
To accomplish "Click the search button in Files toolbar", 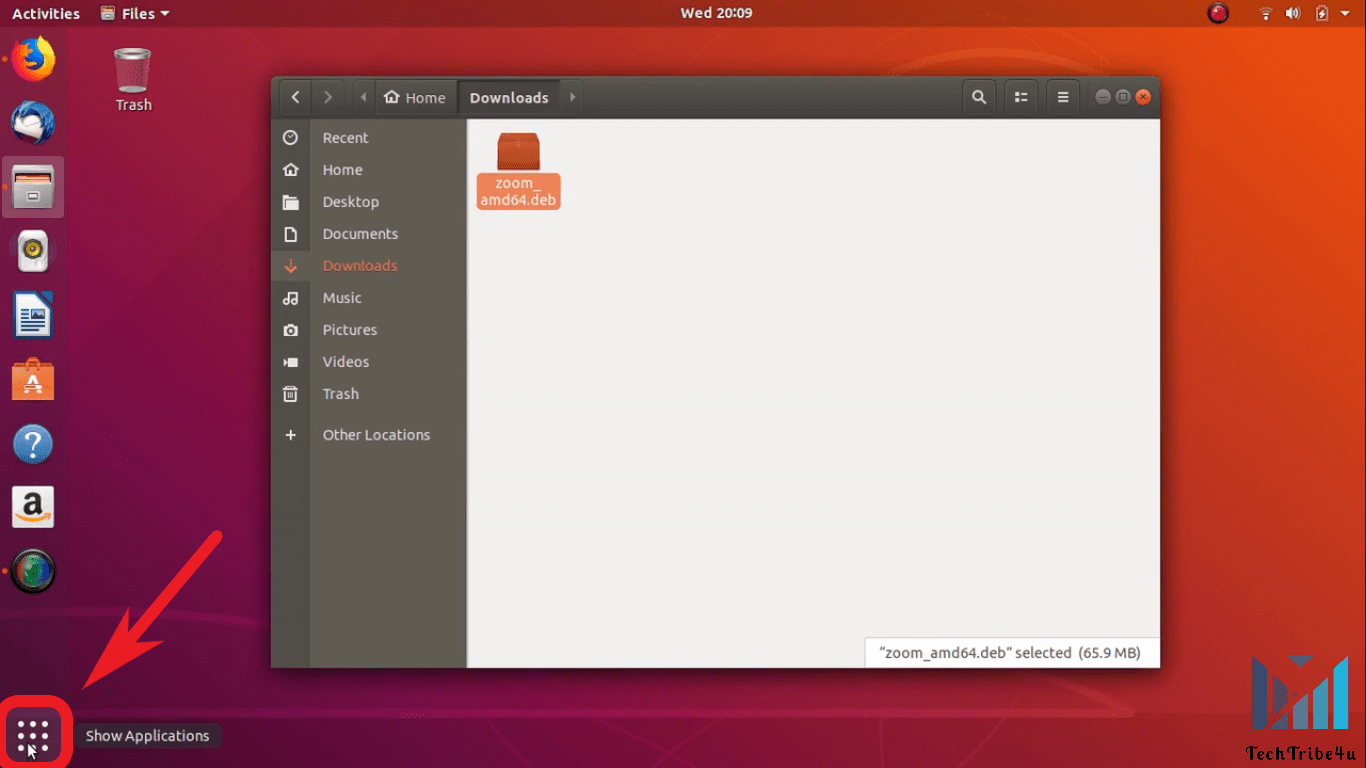I will pos(979,97).
